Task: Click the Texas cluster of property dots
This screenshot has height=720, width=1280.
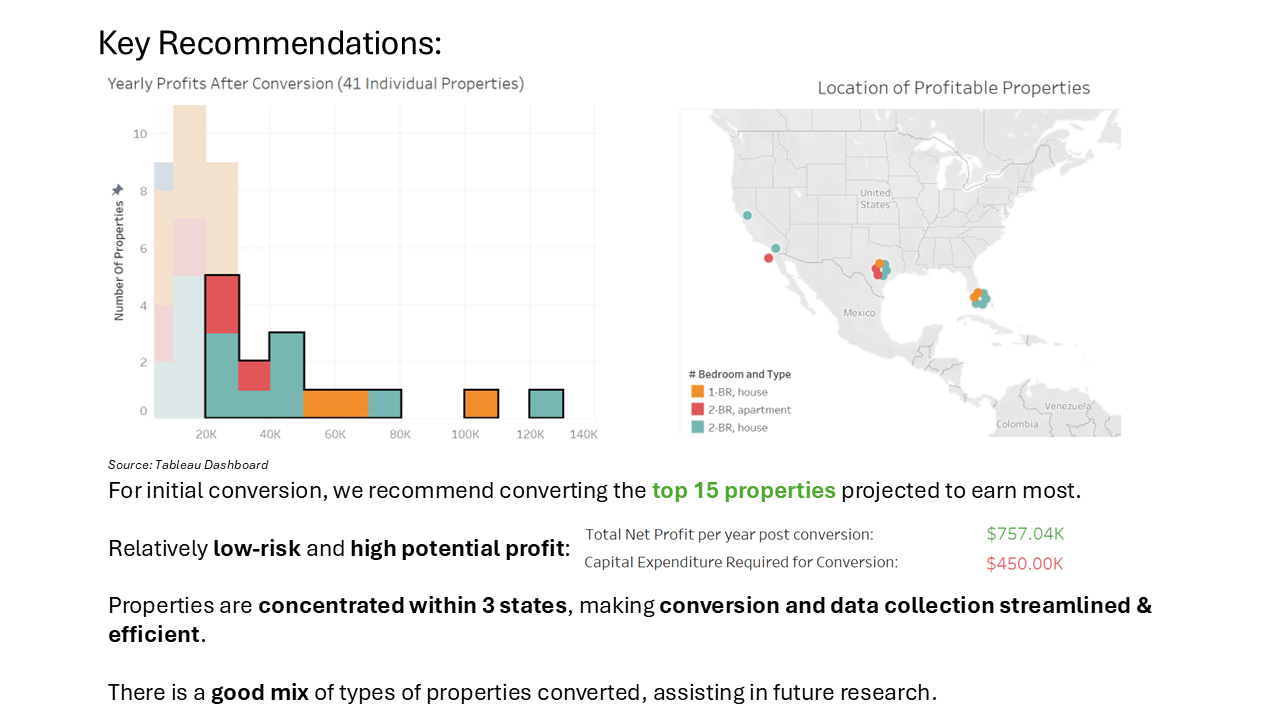Action: point(881,270)
